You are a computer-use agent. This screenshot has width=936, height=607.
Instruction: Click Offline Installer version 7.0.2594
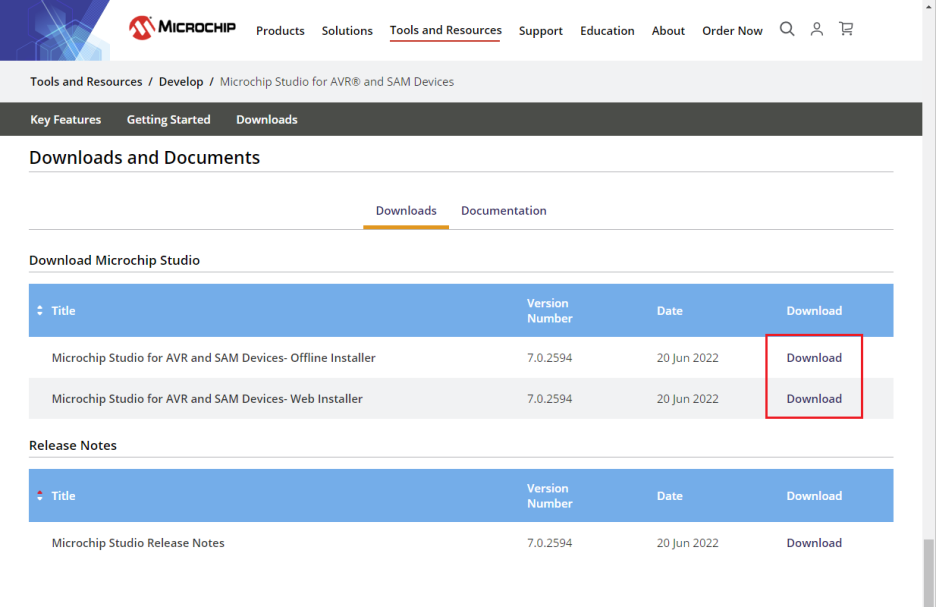tap(549, 358)
